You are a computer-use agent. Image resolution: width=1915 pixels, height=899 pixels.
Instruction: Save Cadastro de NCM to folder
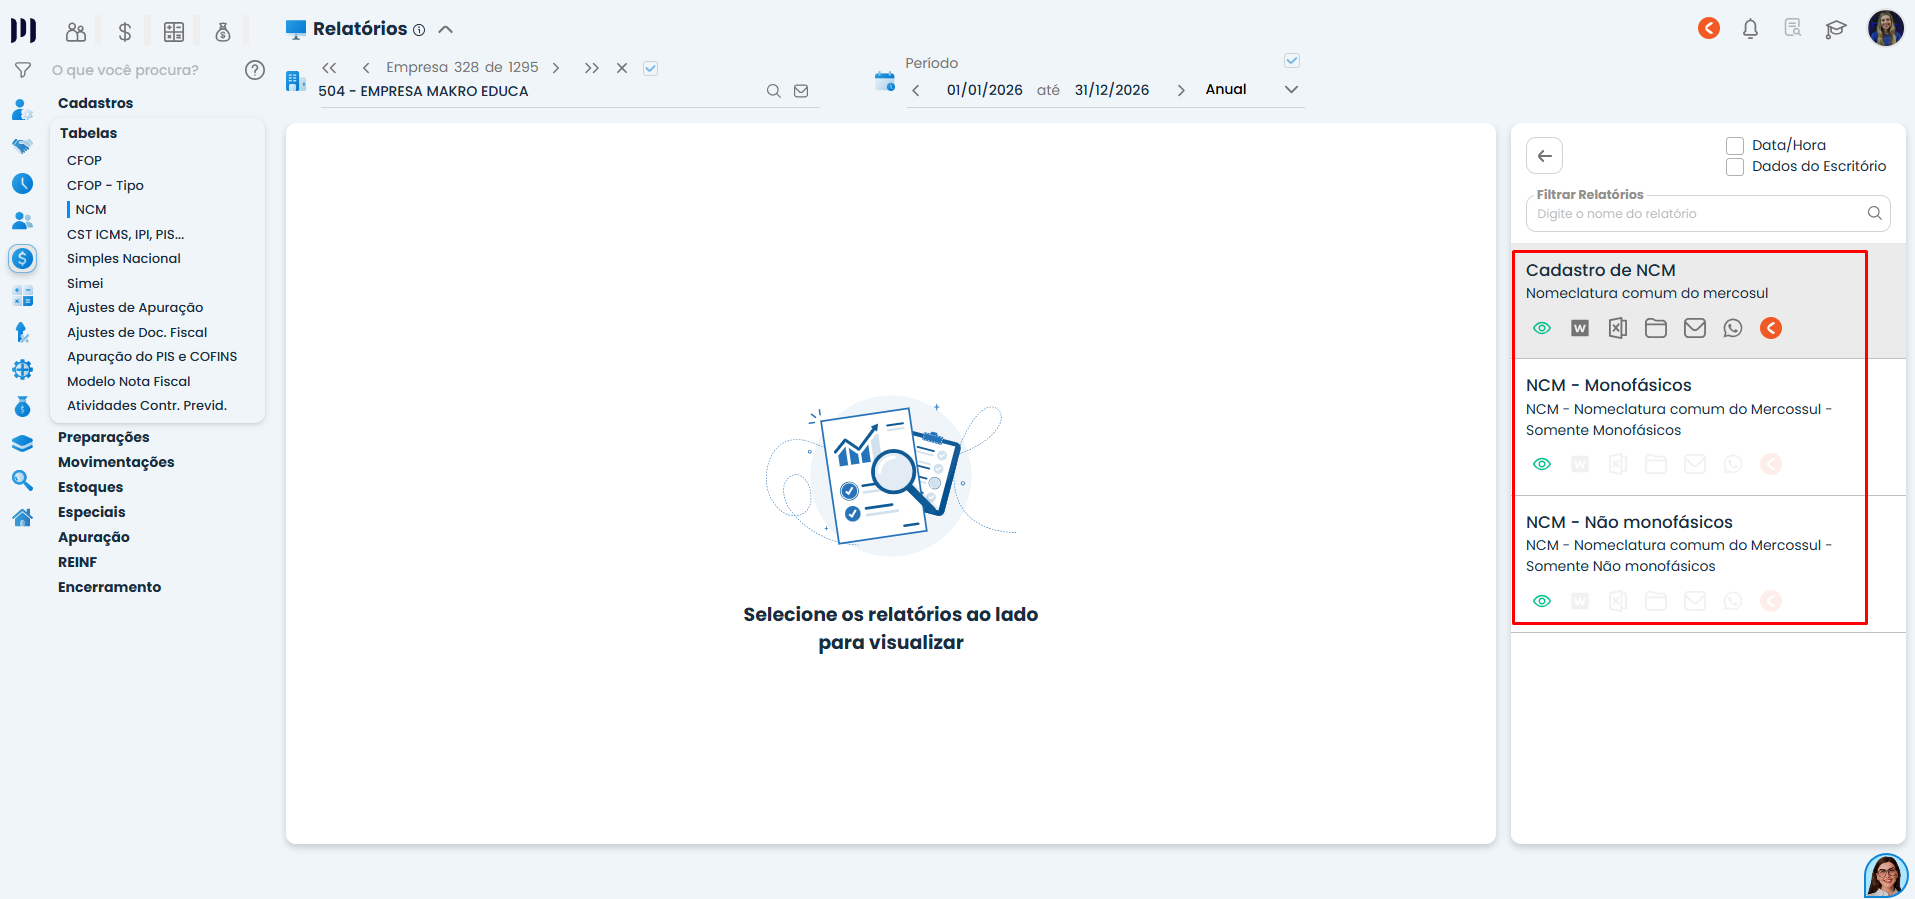(x=1655, y=328)
